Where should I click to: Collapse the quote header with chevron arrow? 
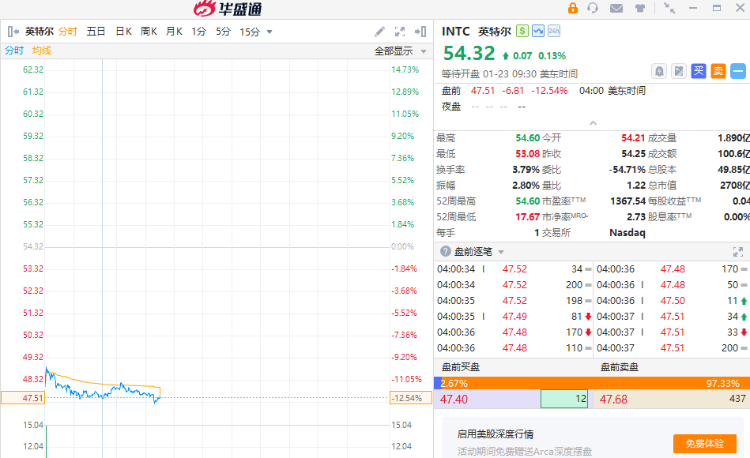click(x=591, y=123)
